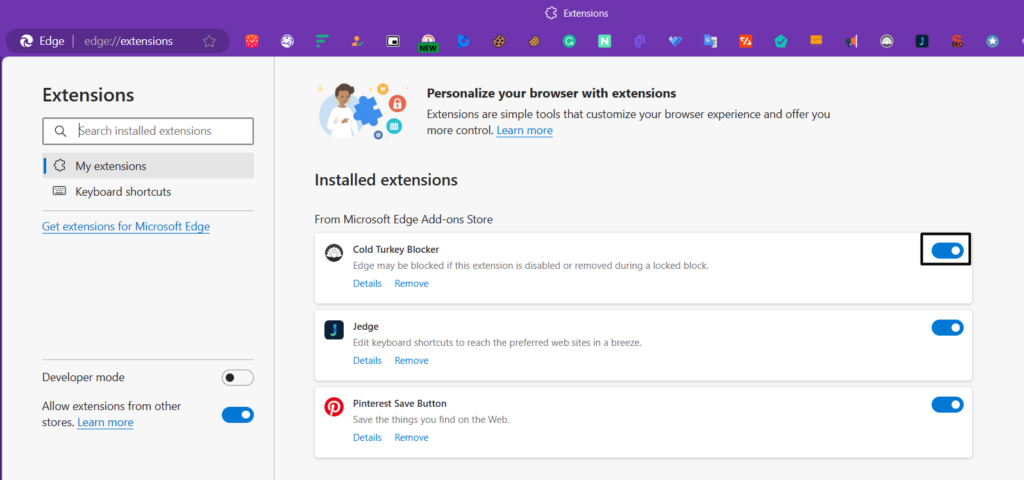Click the Pinterest Save Button logo
The width and height of the screenshot is (1024, 480).
pyautogui.click(x=334, y=407)
